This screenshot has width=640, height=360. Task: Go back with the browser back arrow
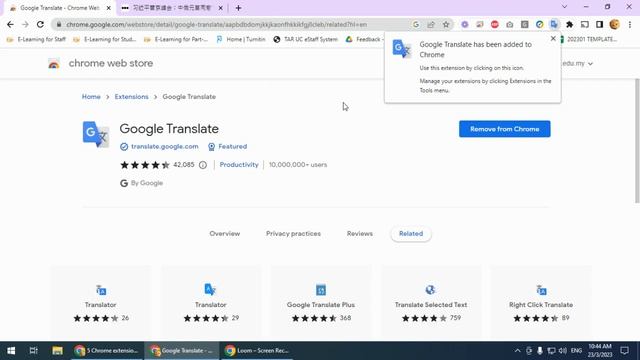click(10, 24)
